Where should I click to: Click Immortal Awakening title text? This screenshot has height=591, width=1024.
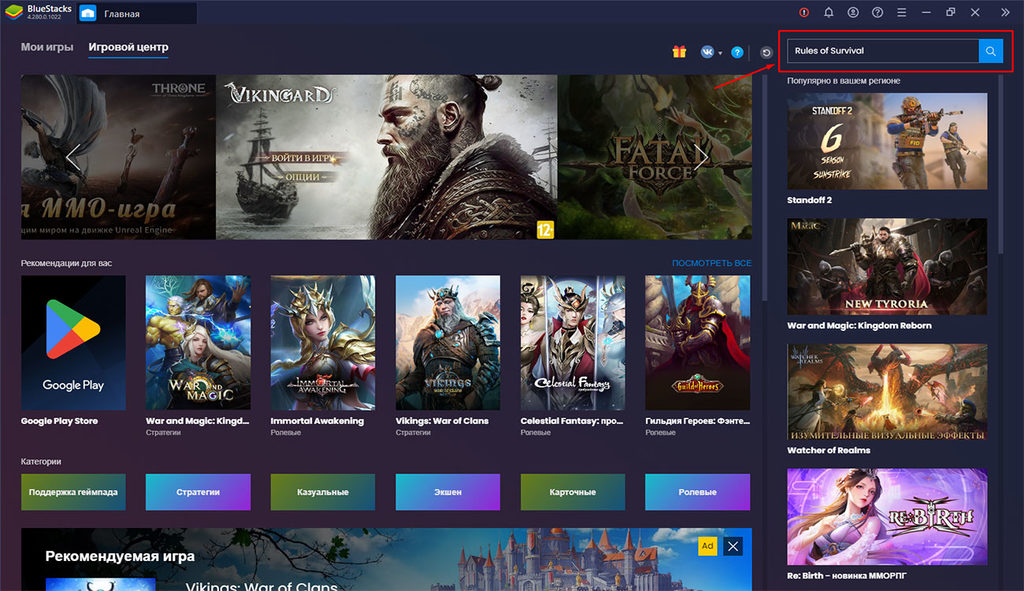point(317,421)
